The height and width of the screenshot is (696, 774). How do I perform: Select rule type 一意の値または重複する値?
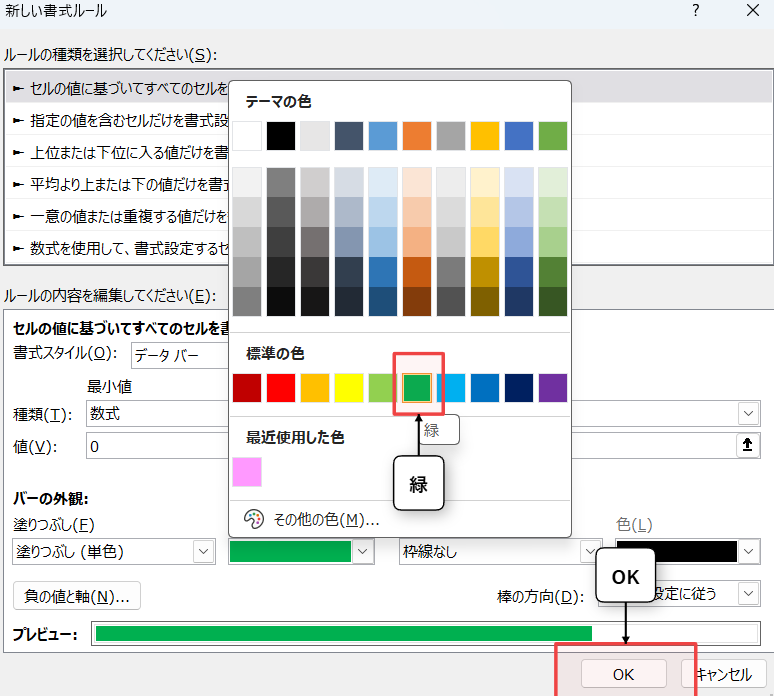tap(120, 216)
